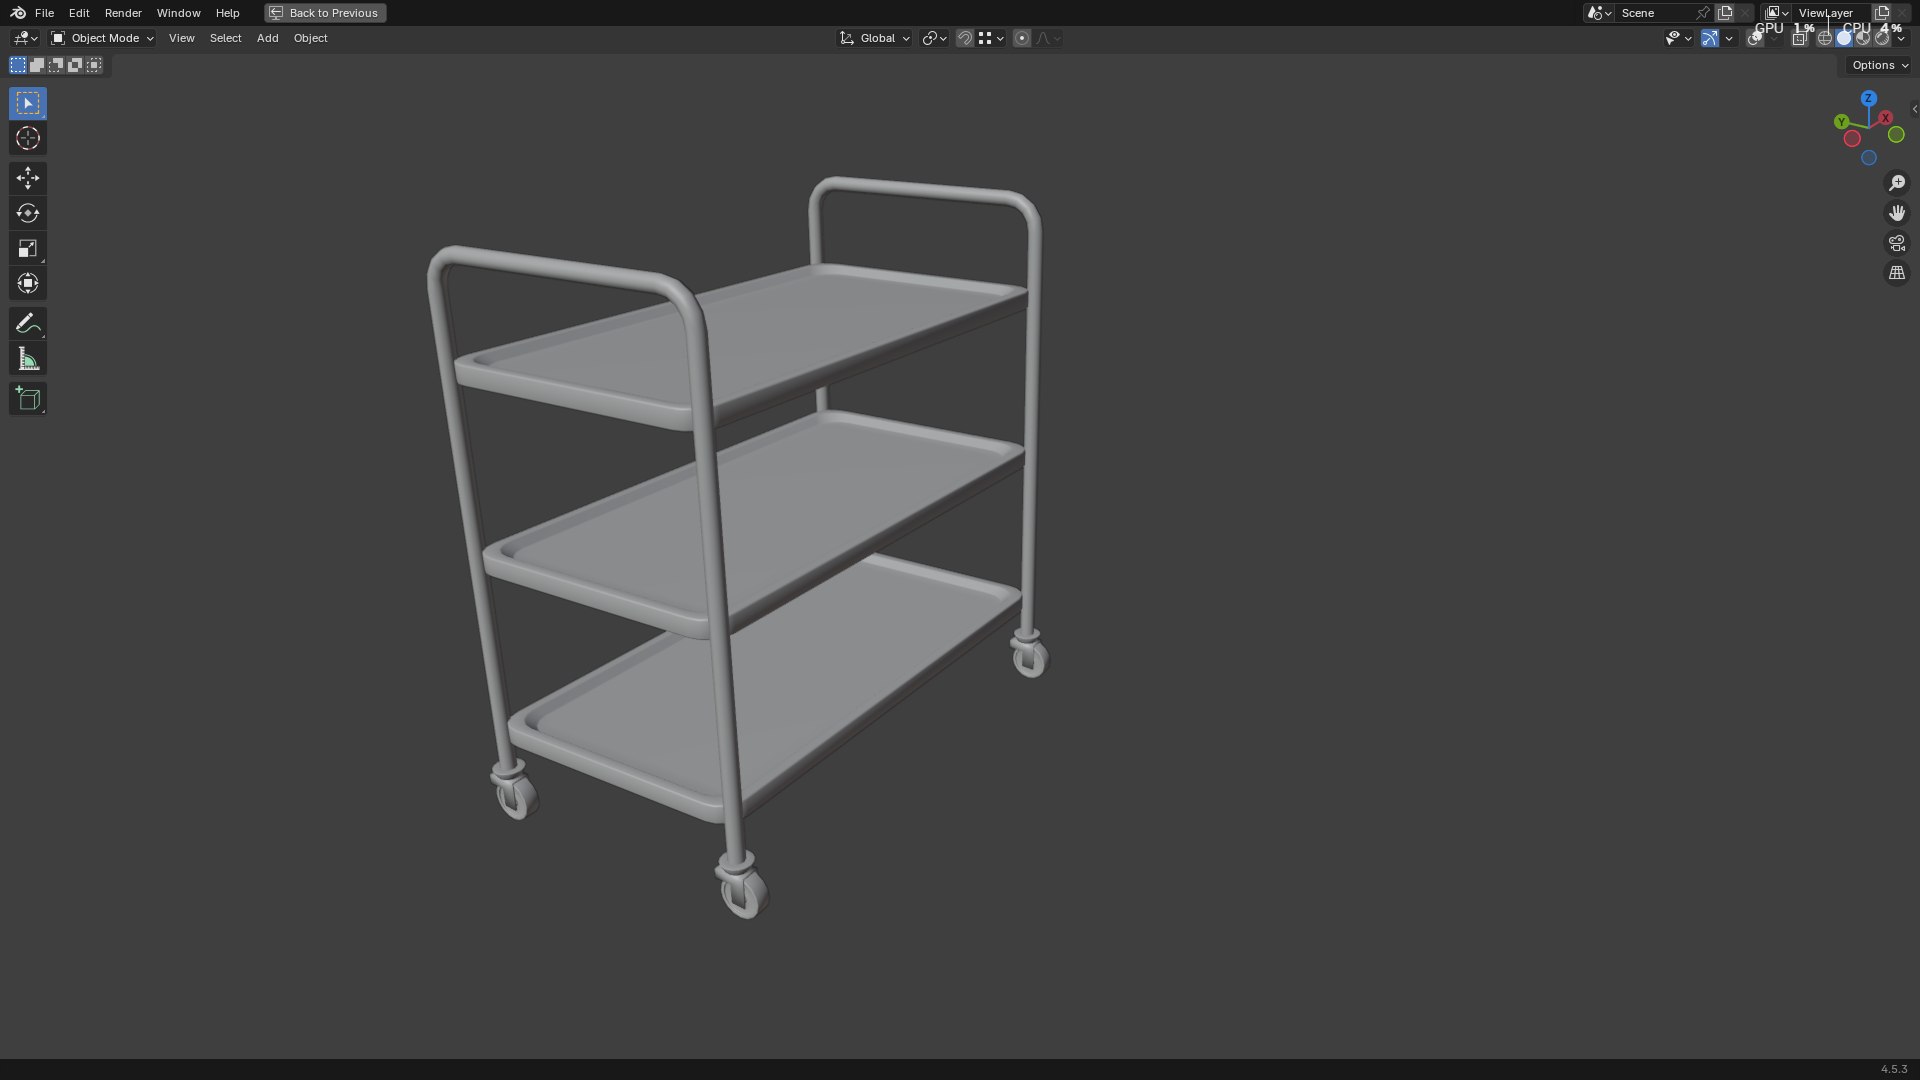Click the Scene name field
Screen dimensions: 1920x1080
[x=1654, y=13]
